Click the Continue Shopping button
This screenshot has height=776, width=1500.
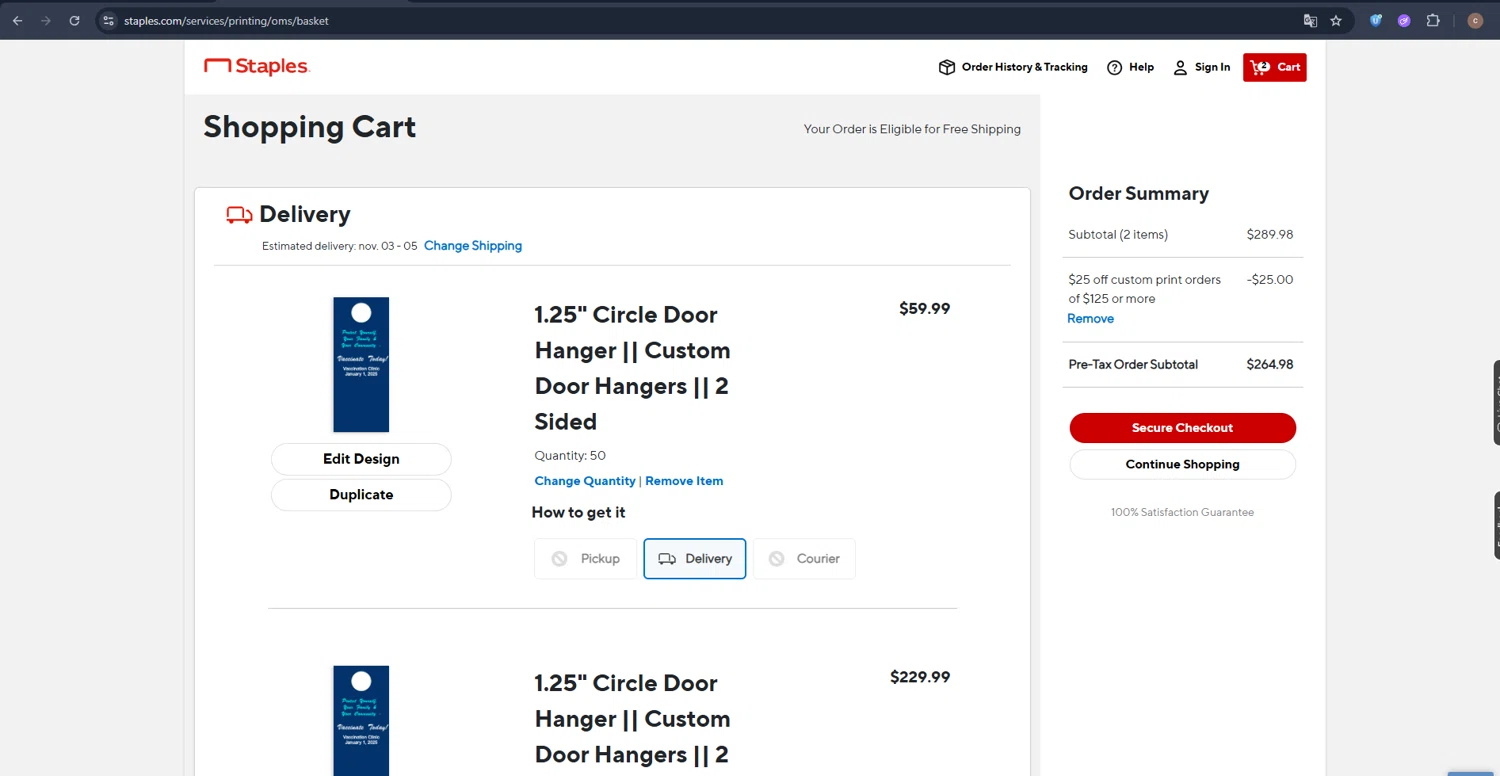1183,465
